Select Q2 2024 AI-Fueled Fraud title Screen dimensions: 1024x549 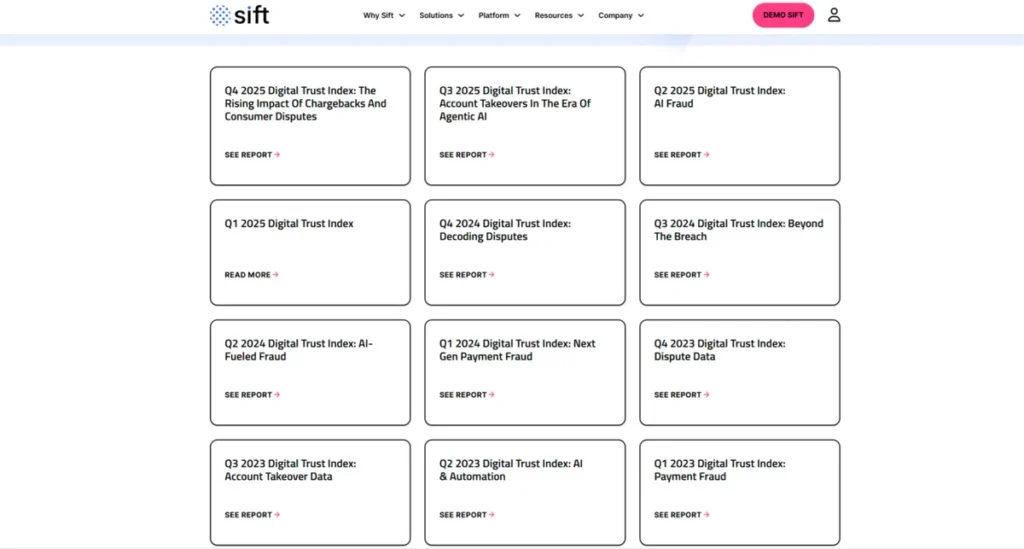tap(298, 350)
